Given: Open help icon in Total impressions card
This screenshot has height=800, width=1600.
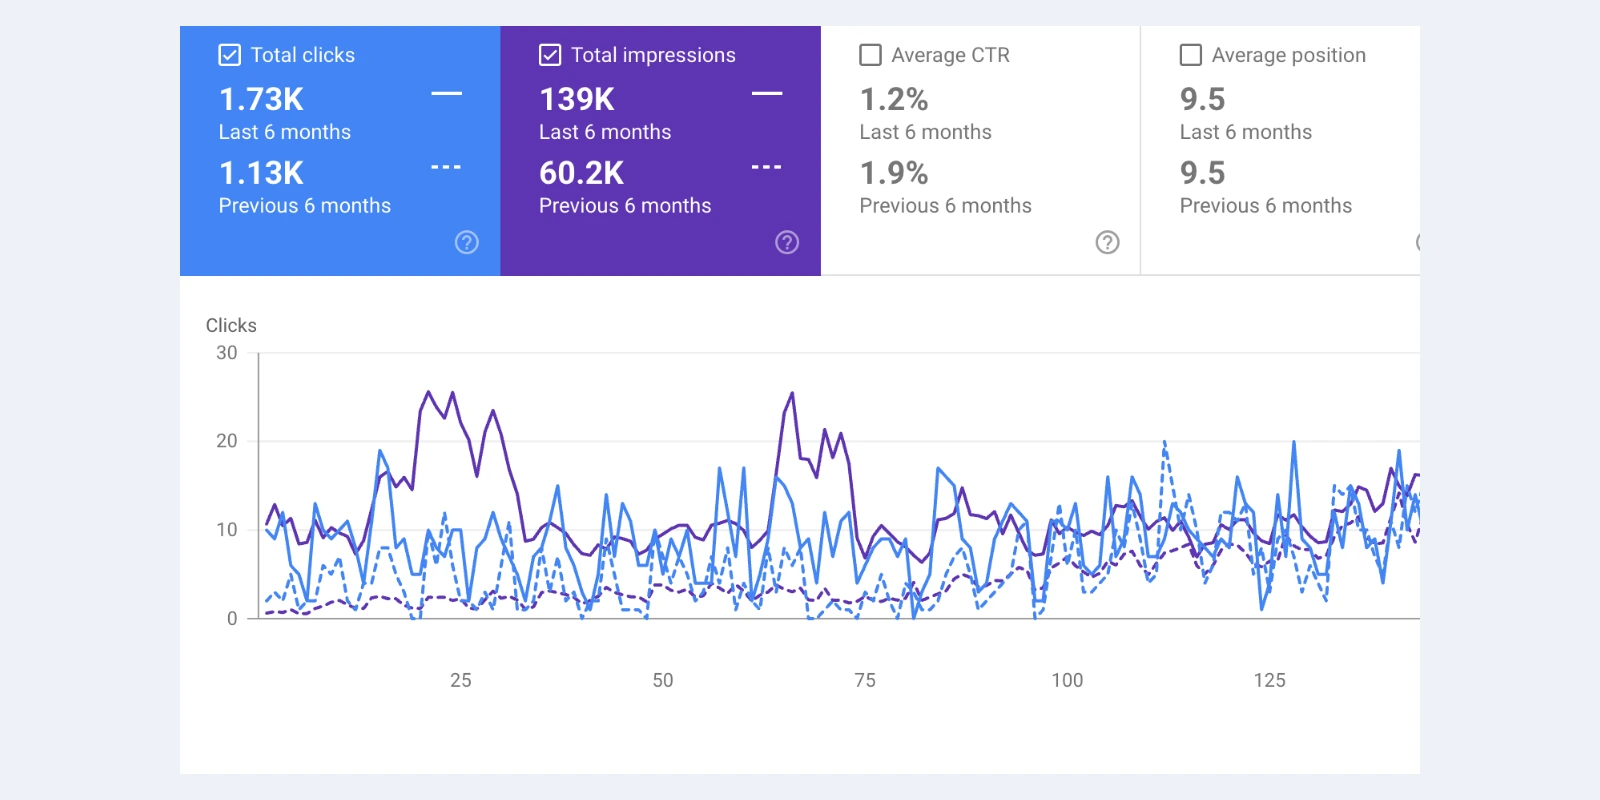Looking at the screenshot, I should pos(787,242).
